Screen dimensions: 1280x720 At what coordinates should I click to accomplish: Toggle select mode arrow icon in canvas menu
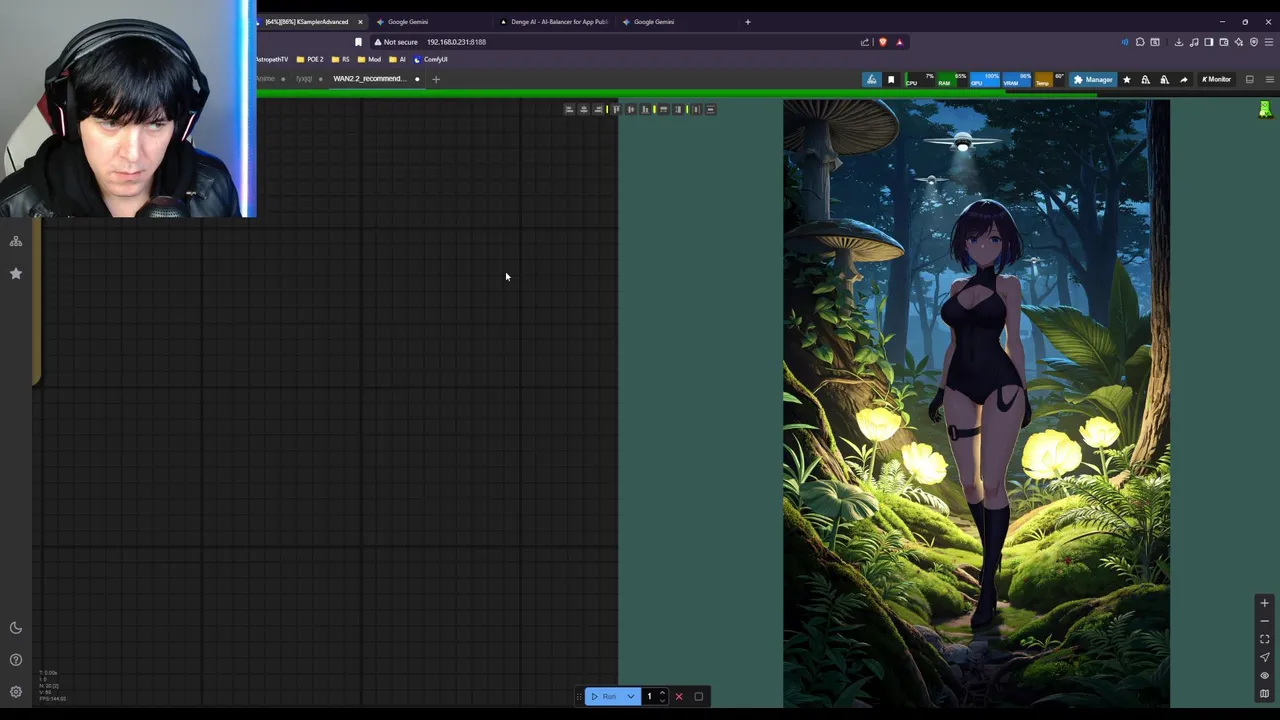coord(1264,657)
